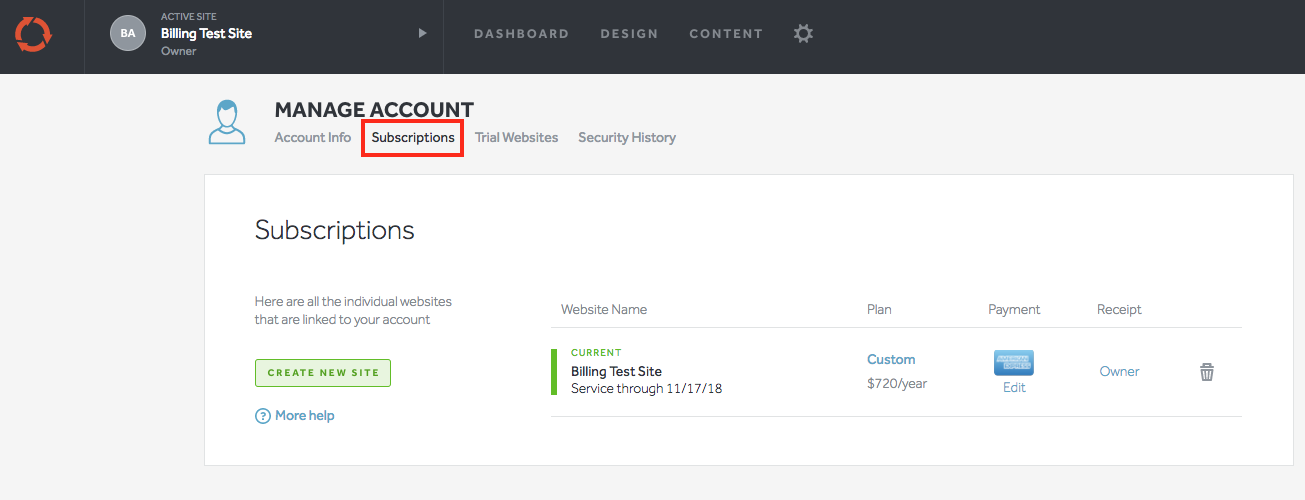
Task: Select the Subscriptions tab
Action: click(413, 137)
